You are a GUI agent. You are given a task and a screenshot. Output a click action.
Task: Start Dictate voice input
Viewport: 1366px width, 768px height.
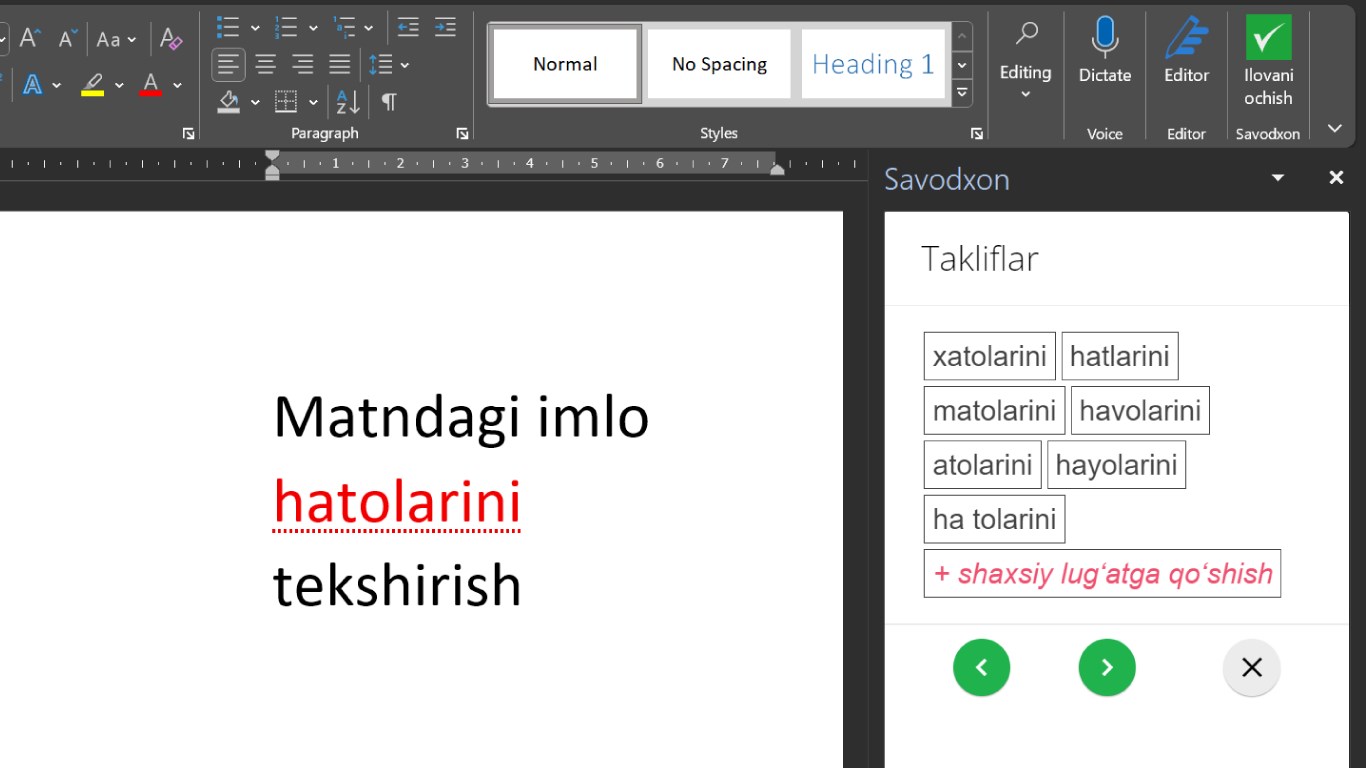[1105, 50]
